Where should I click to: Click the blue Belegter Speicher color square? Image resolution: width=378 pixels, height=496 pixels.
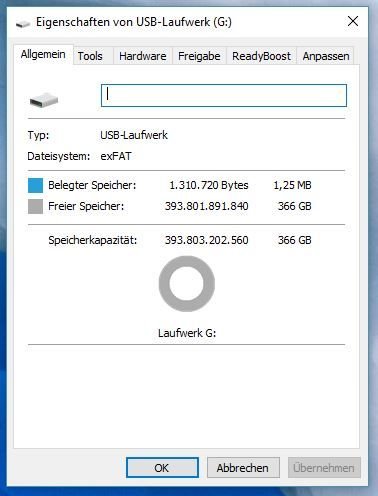tap(35, 185)
